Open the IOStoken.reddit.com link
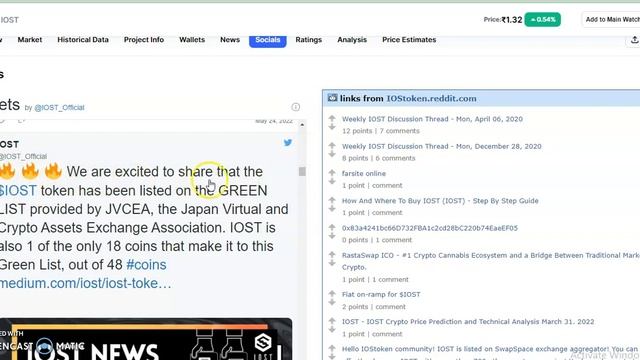Viewport: 640px width, 360px height. (x=431, y=98)
